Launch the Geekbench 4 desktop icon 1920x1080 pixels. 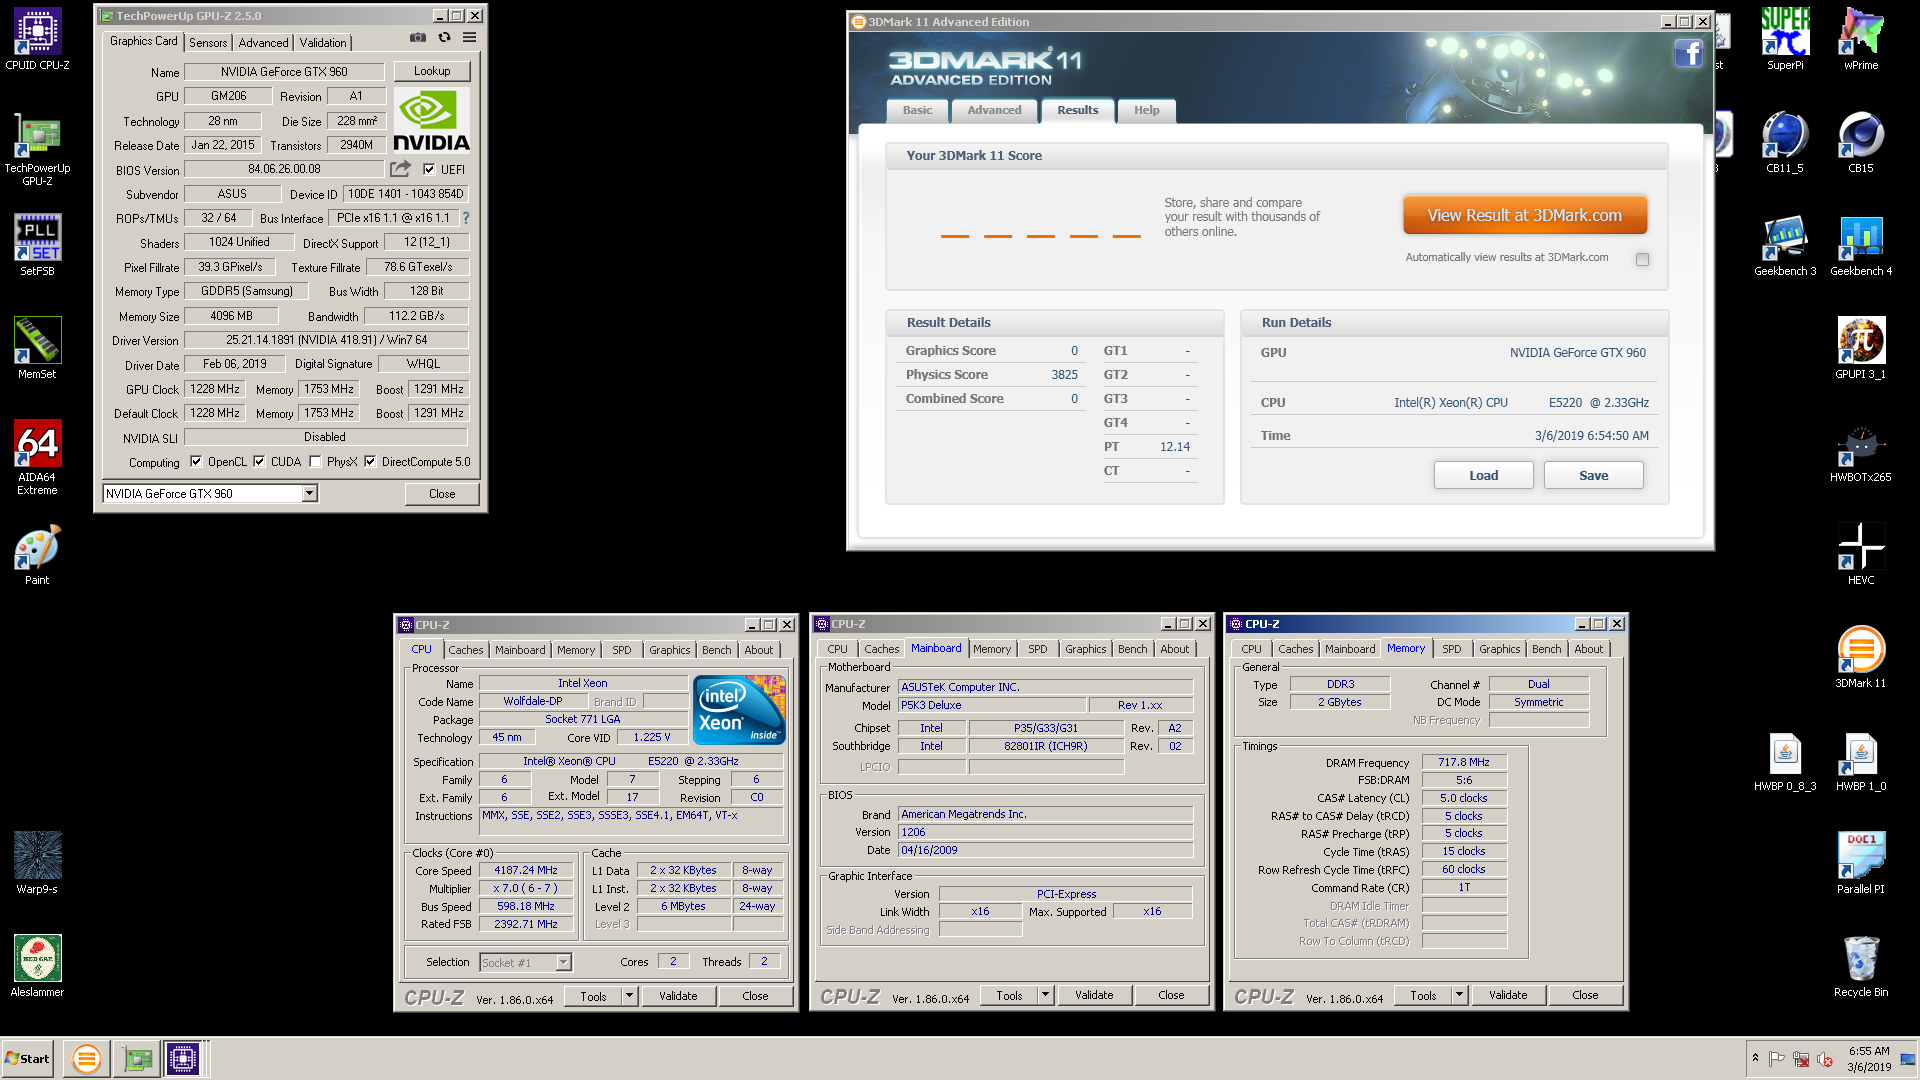coord(1861,246)
